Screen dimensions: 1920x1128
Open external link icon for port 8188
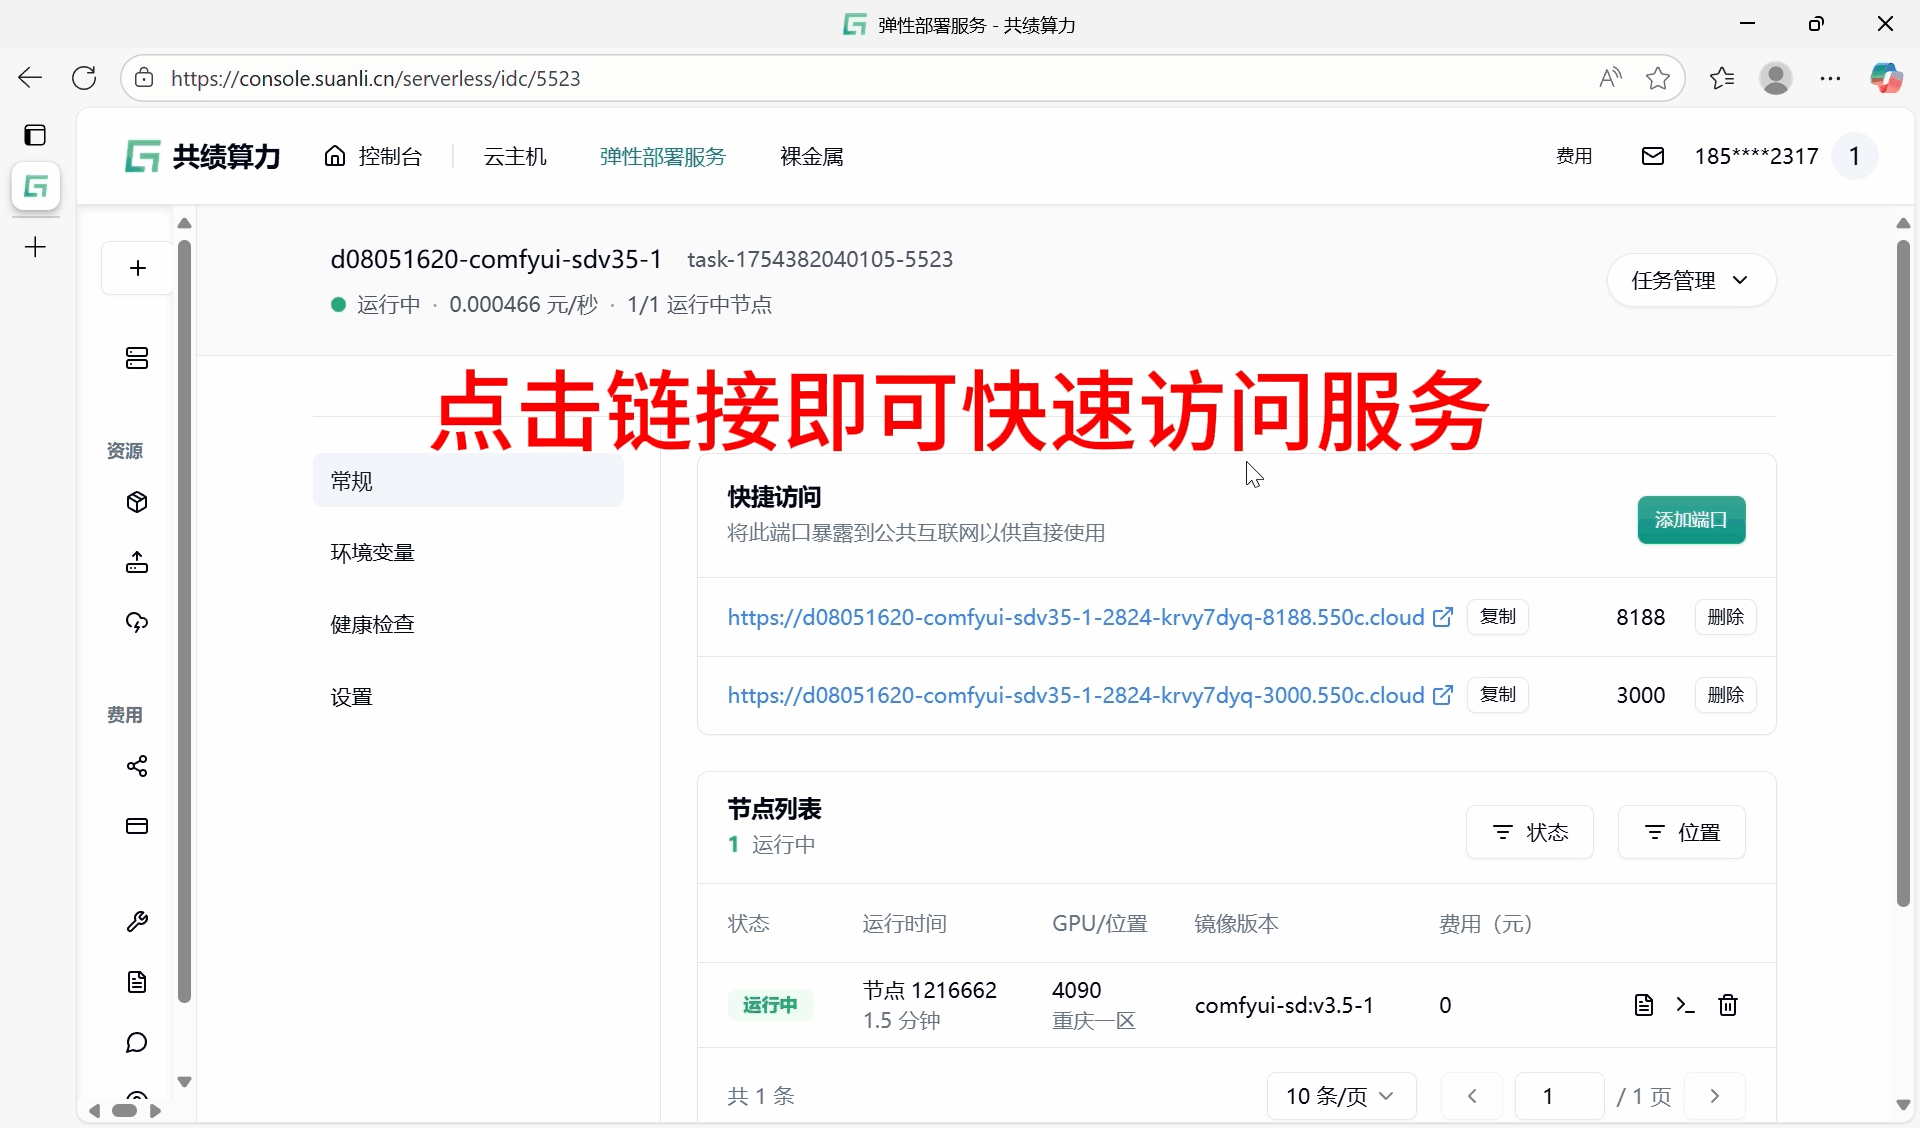[1442, 617]
